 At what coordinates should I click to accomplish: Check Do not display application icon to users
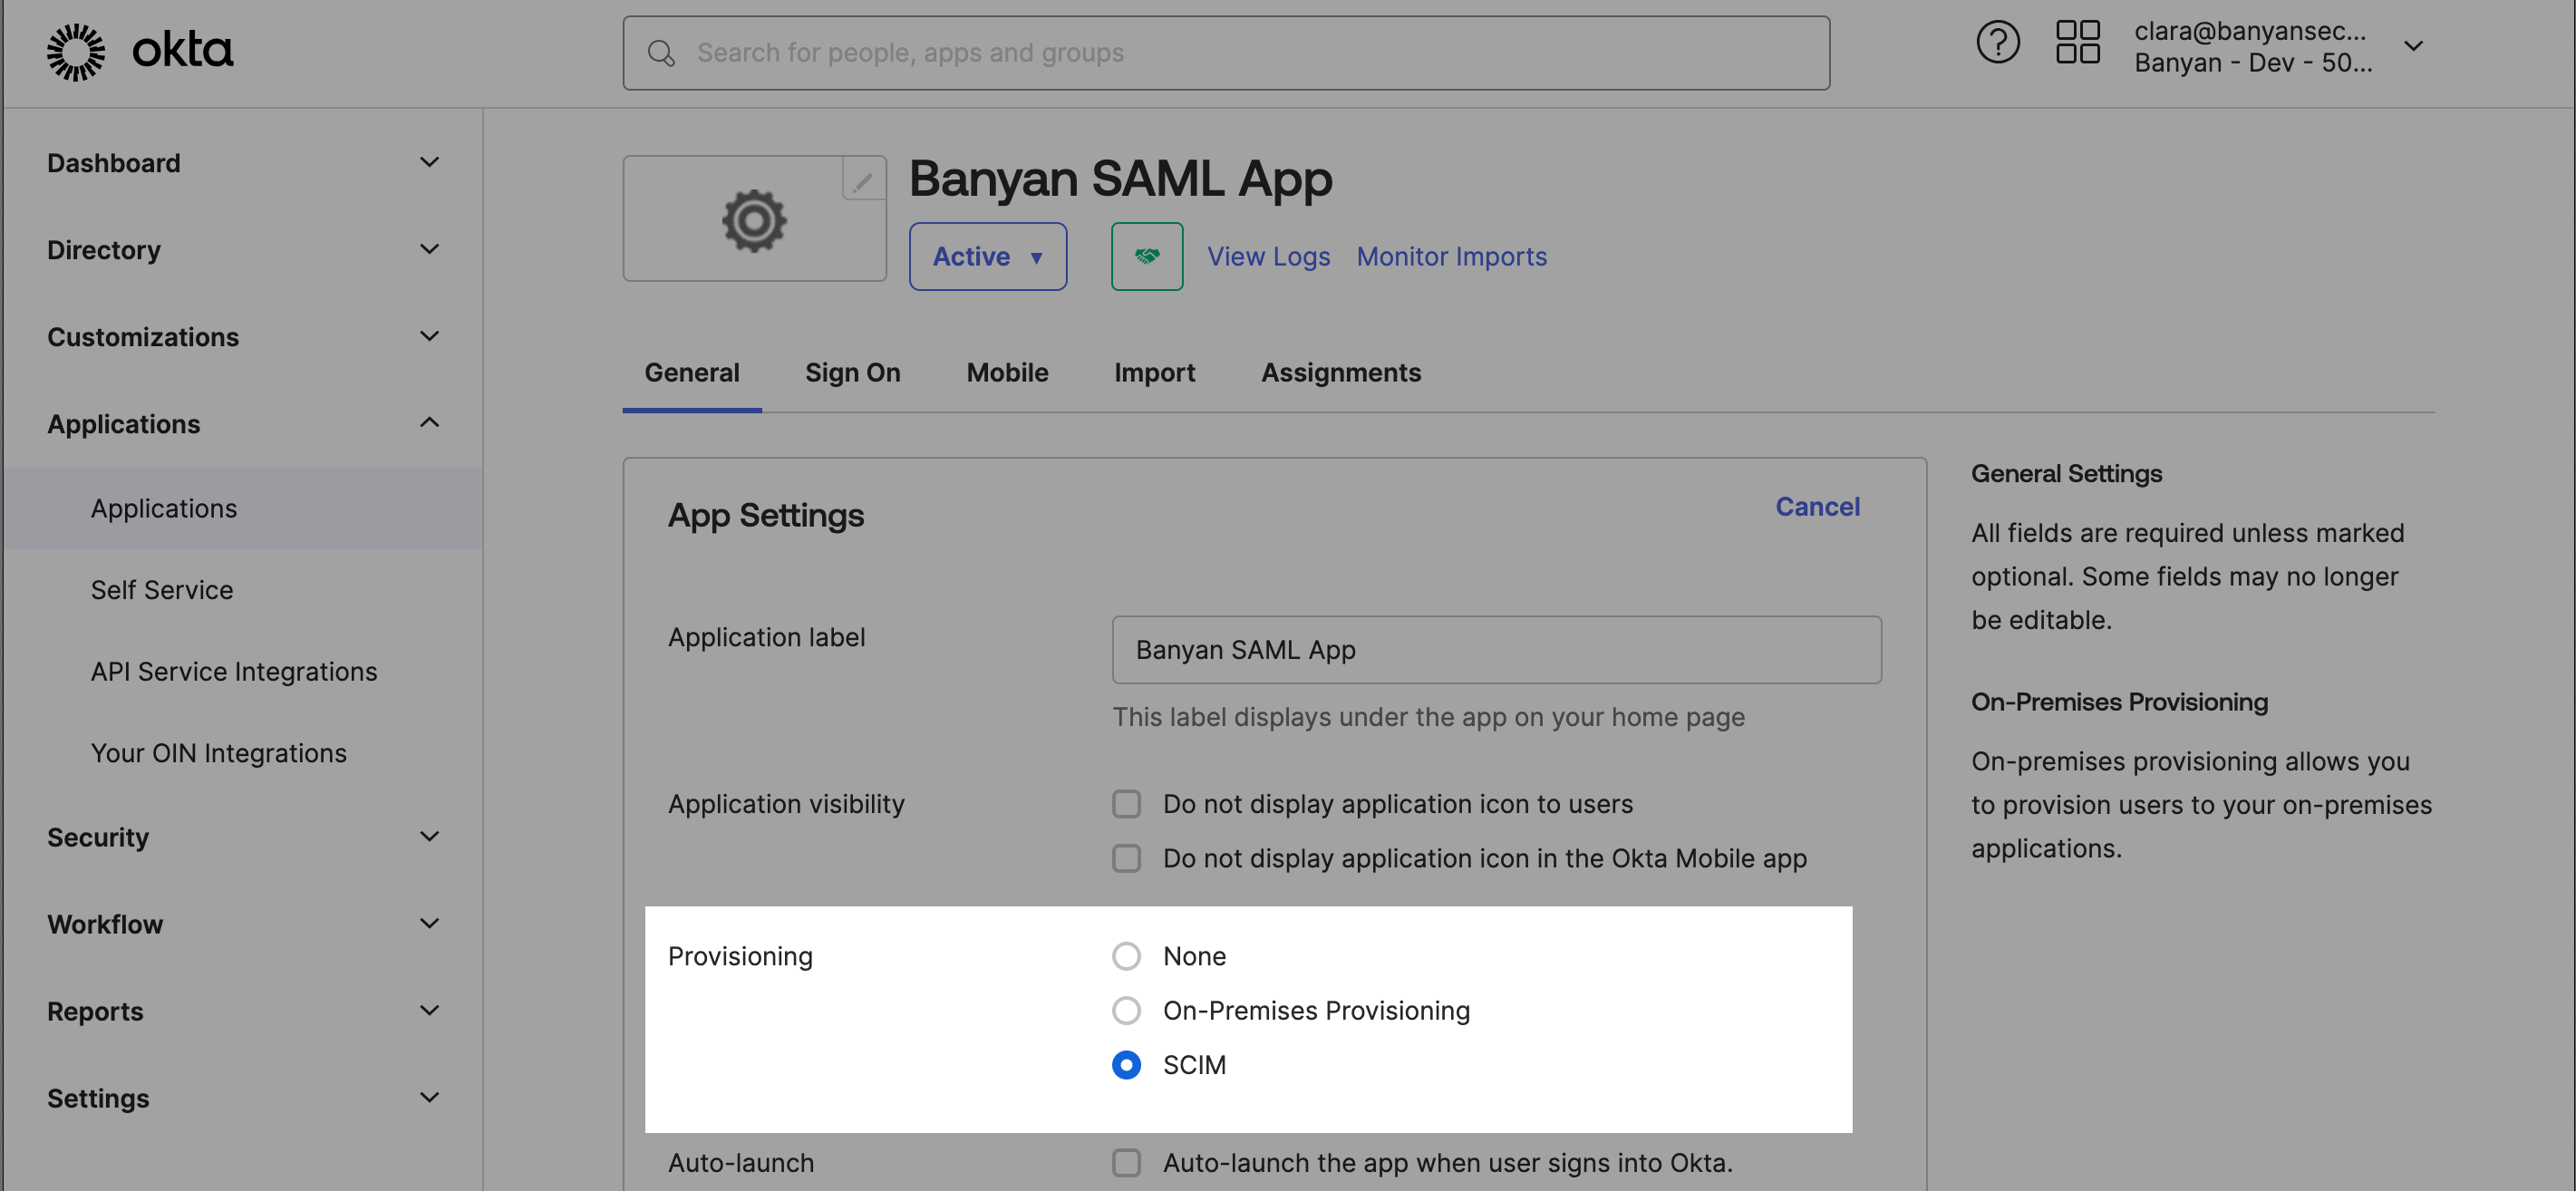pyautogui.click(x=1126, y=803)
